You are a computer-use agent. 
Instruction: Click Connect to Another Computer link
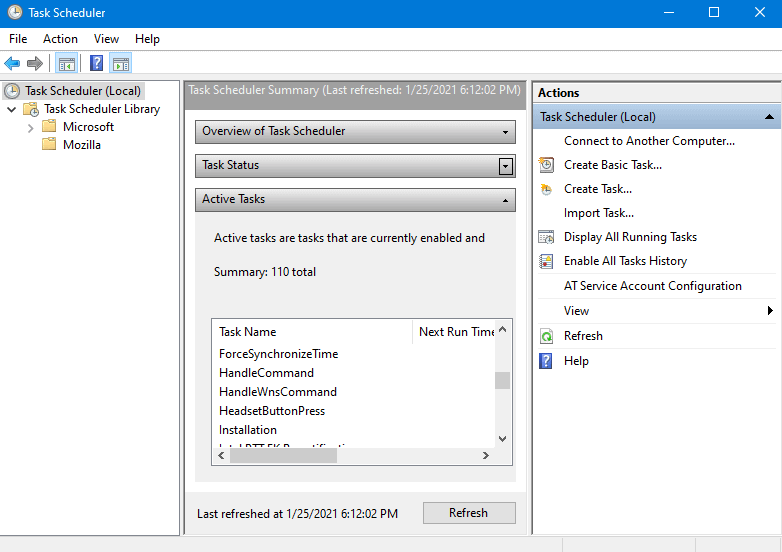649,141
